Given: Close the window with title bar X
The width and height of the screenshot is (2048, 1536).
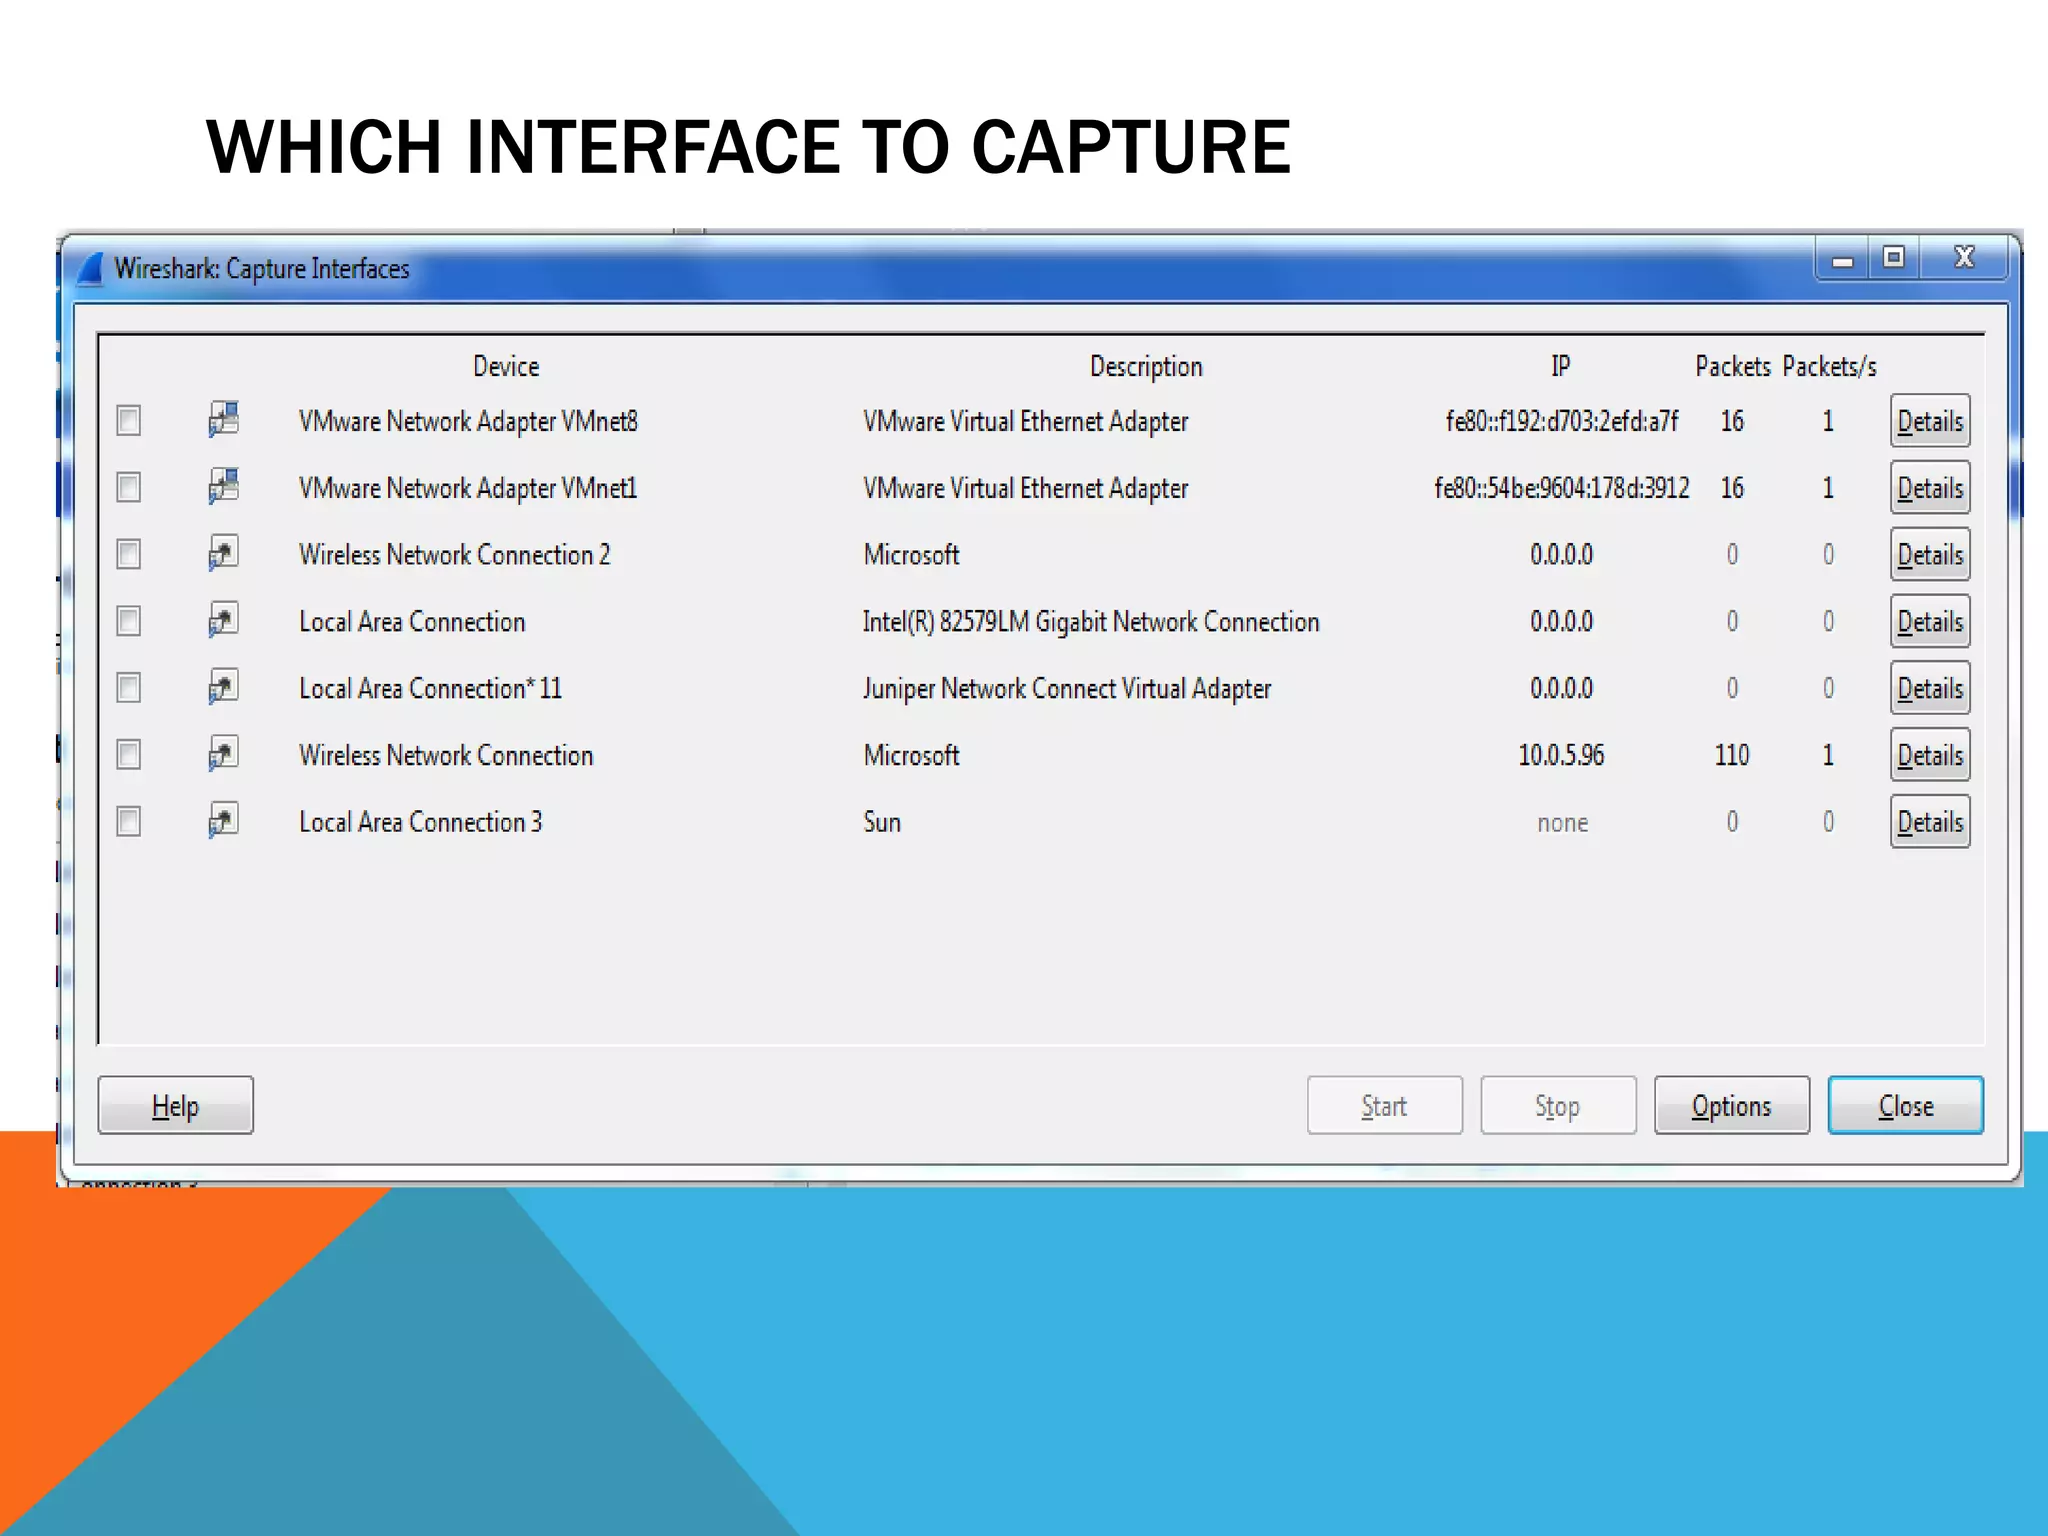Looking at the screenshot, I should 1964,258.
